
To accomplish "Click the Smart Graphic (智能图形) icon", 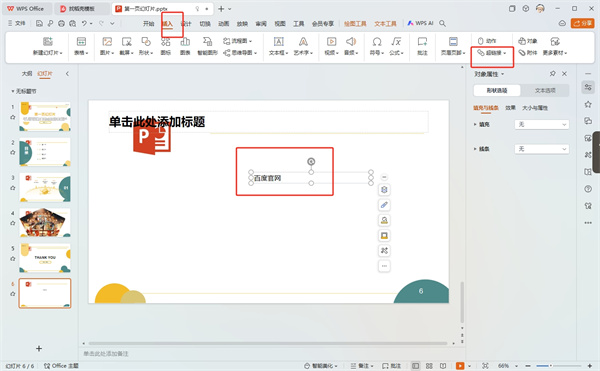I will (207, 41).
